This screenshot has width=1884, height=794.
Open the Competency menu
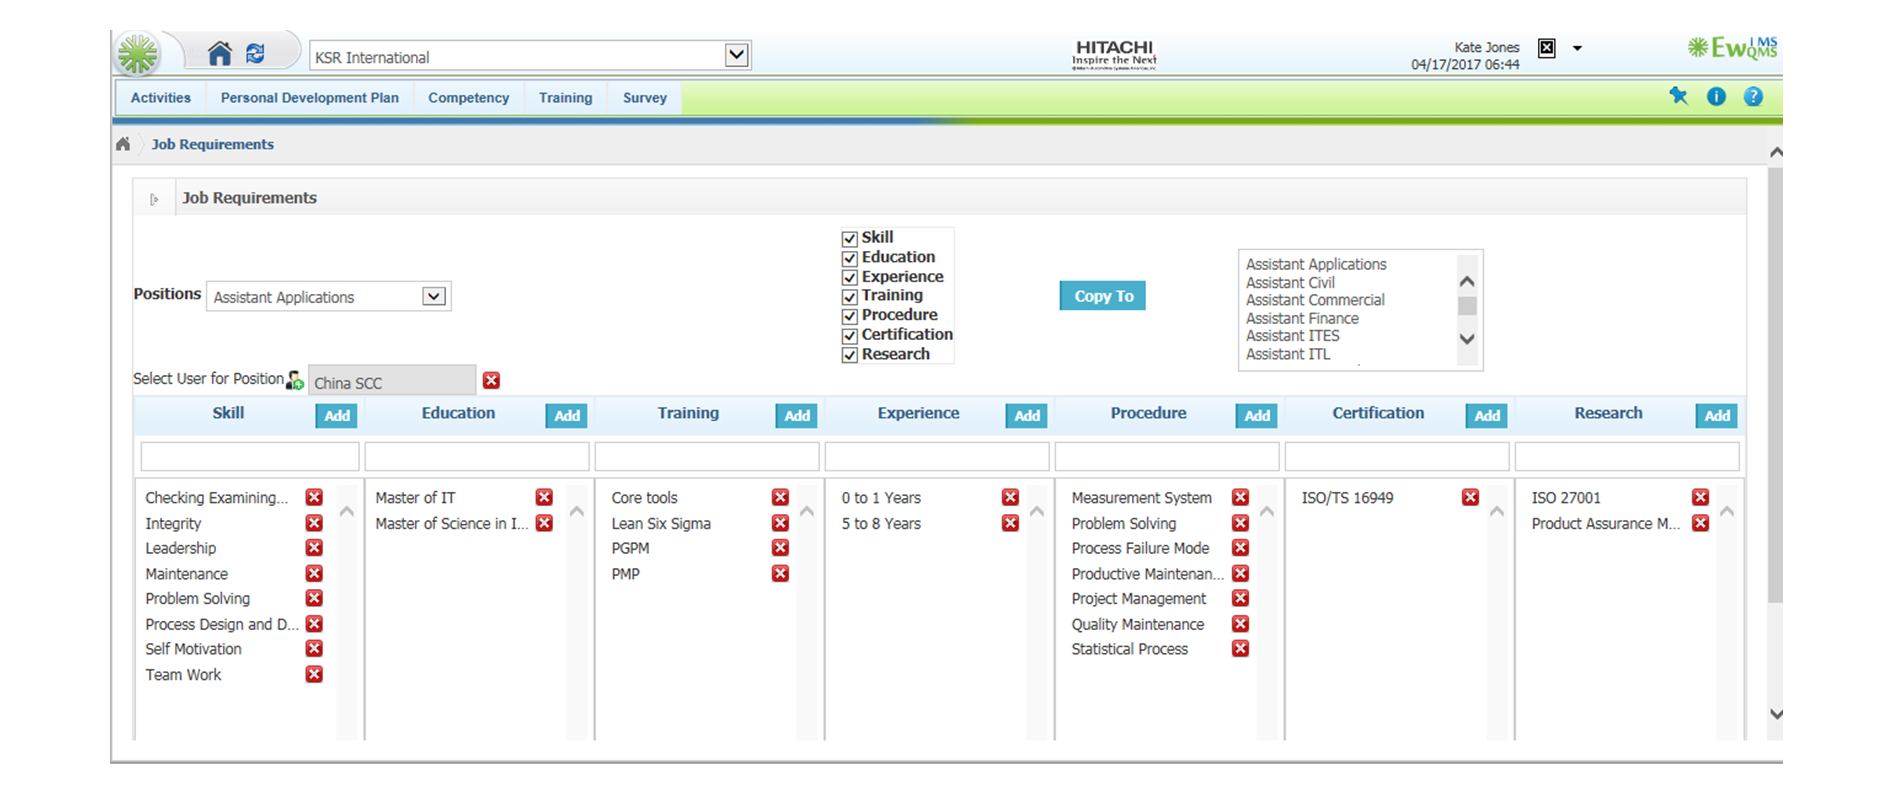[469, 98]
